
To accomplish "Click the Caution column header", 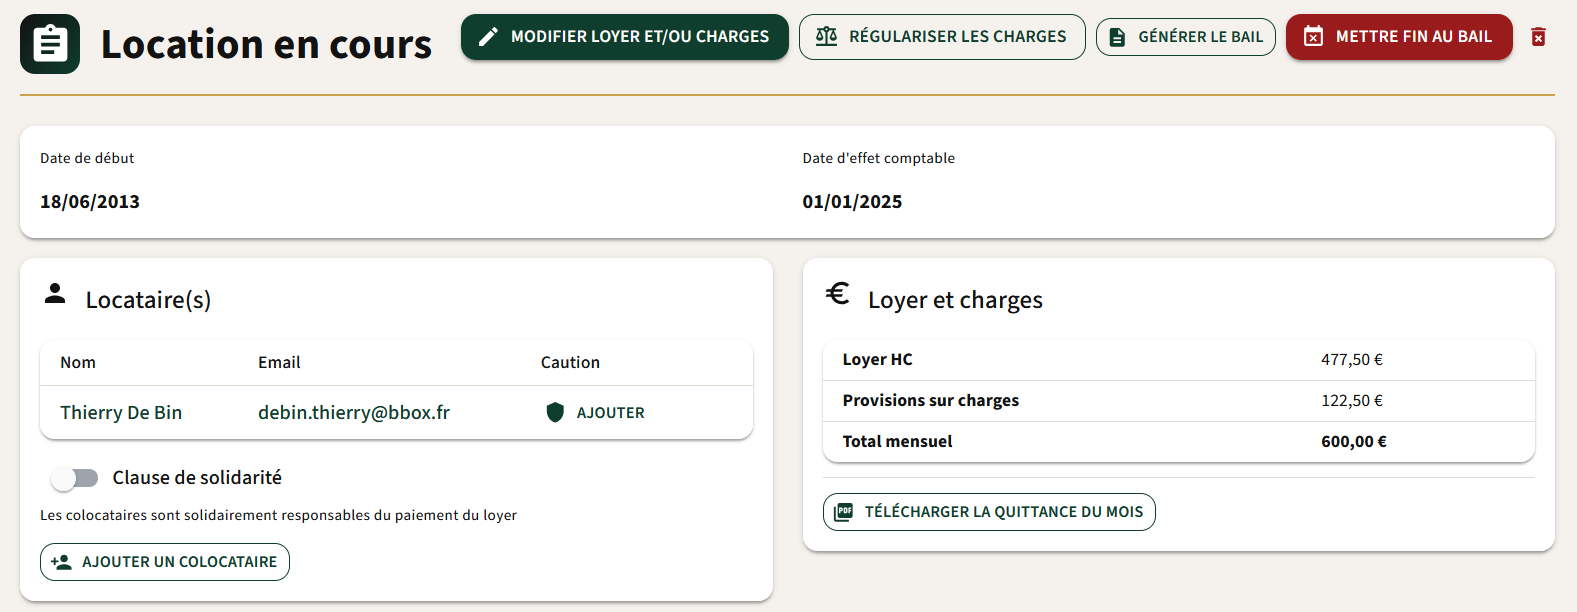I will coord(570,363).
